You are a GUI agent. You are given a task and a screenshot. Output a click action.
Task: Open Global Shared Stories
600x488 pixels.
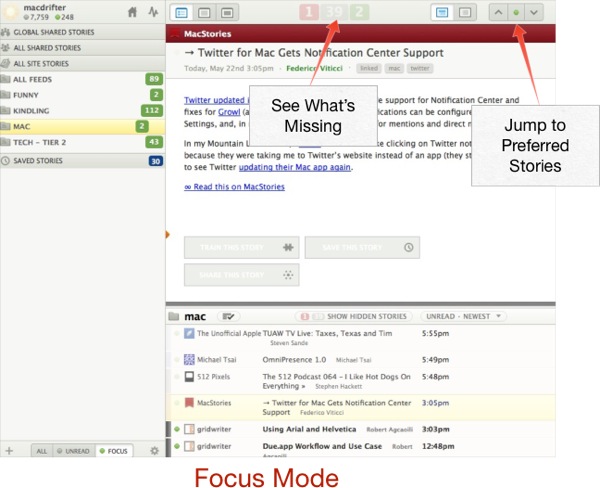(x=82, y=32)
